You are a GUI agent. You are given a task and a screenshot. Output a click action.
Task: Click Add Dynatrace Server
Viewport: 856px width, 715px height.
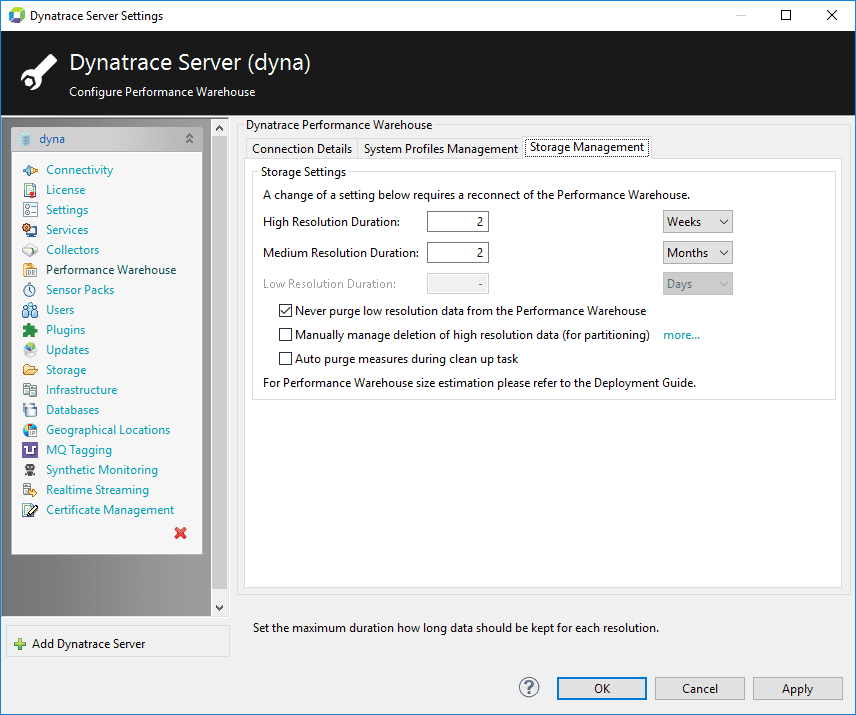point(88,644)
